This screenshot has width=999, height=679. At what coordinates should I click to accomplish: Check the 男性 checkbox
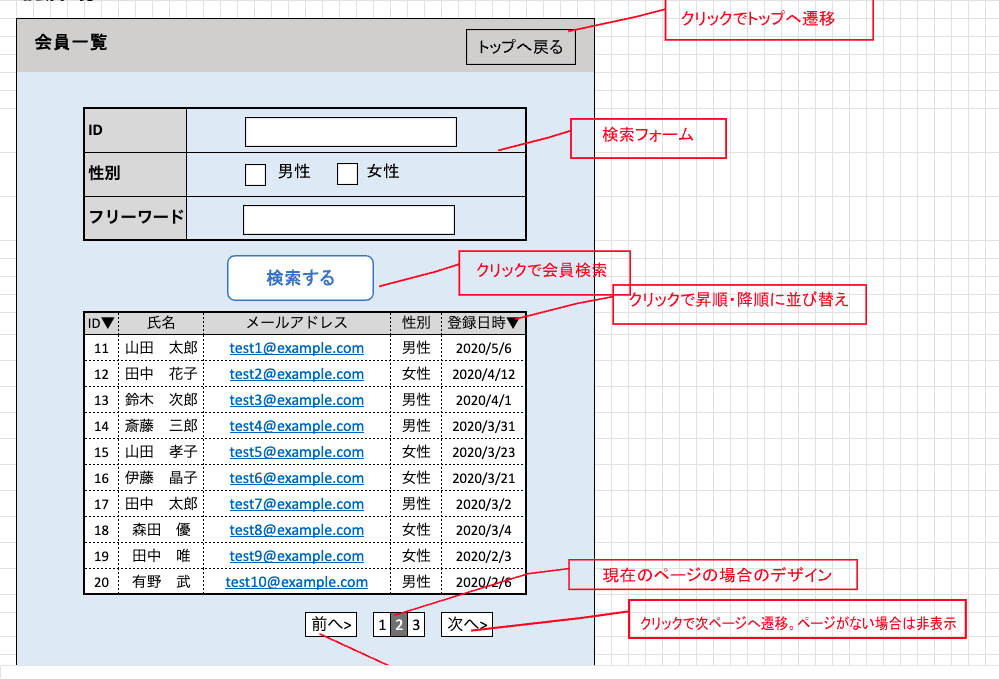(x=256, y=174)
